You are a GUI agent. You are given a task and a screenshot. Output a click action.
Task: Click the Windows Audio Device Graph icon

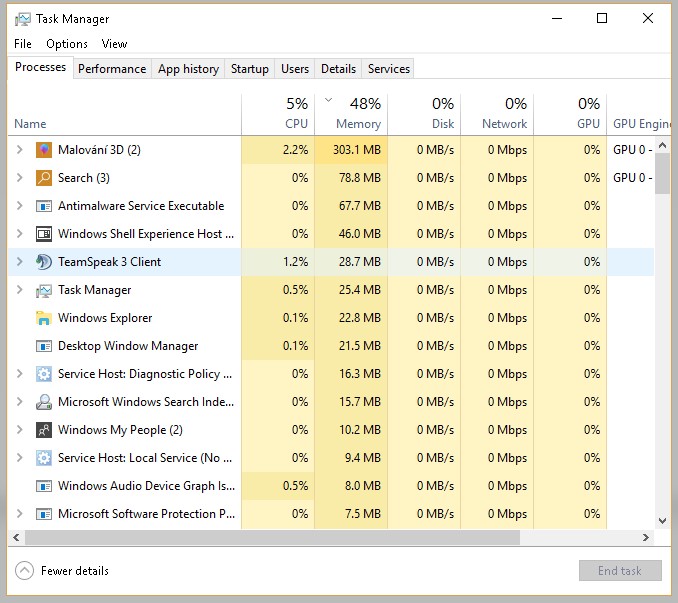point(44,486)
